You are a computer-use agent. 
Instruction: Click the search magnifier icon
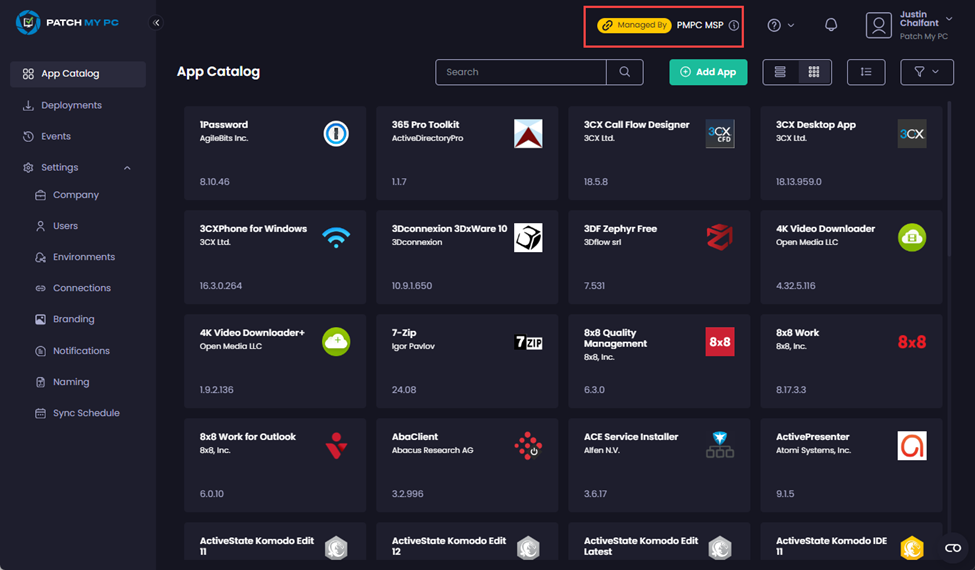click(x=625, y=72)
